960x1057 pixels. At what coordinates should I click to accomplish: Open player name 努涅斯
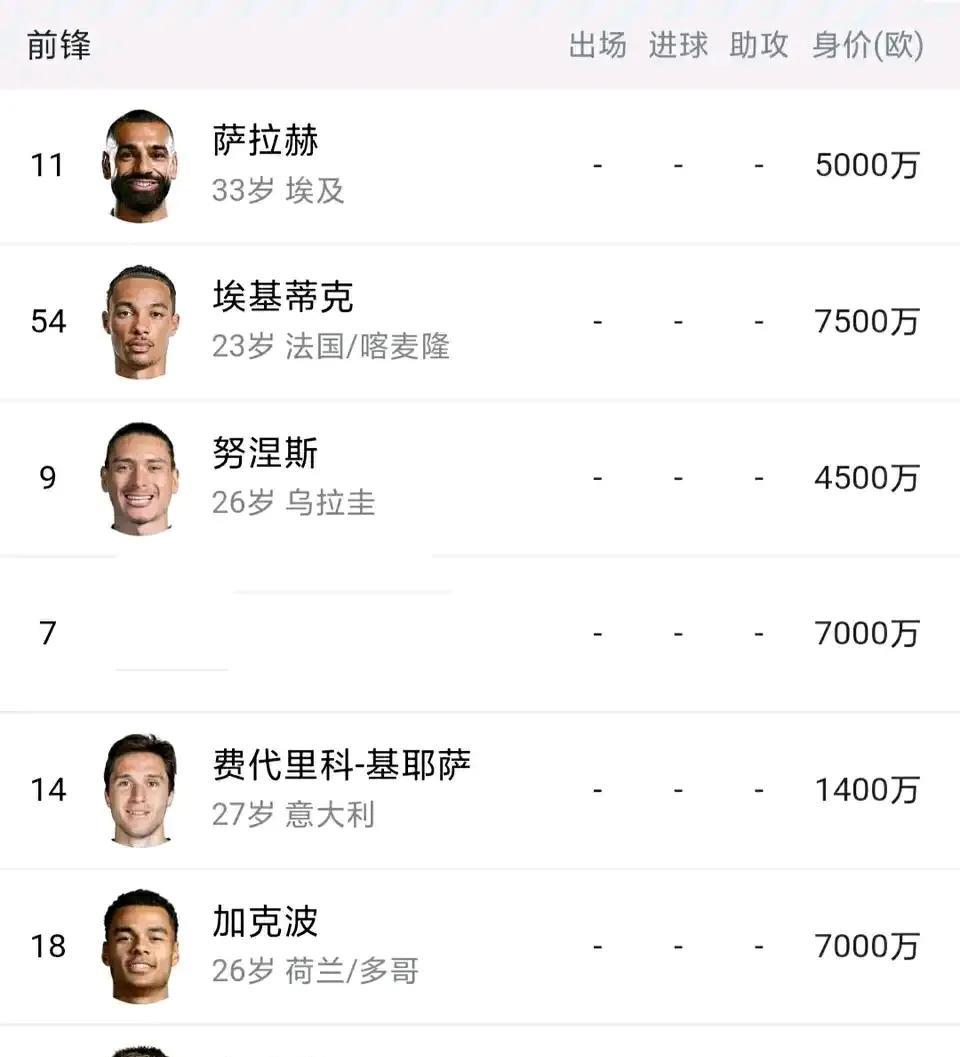(265, 454)
